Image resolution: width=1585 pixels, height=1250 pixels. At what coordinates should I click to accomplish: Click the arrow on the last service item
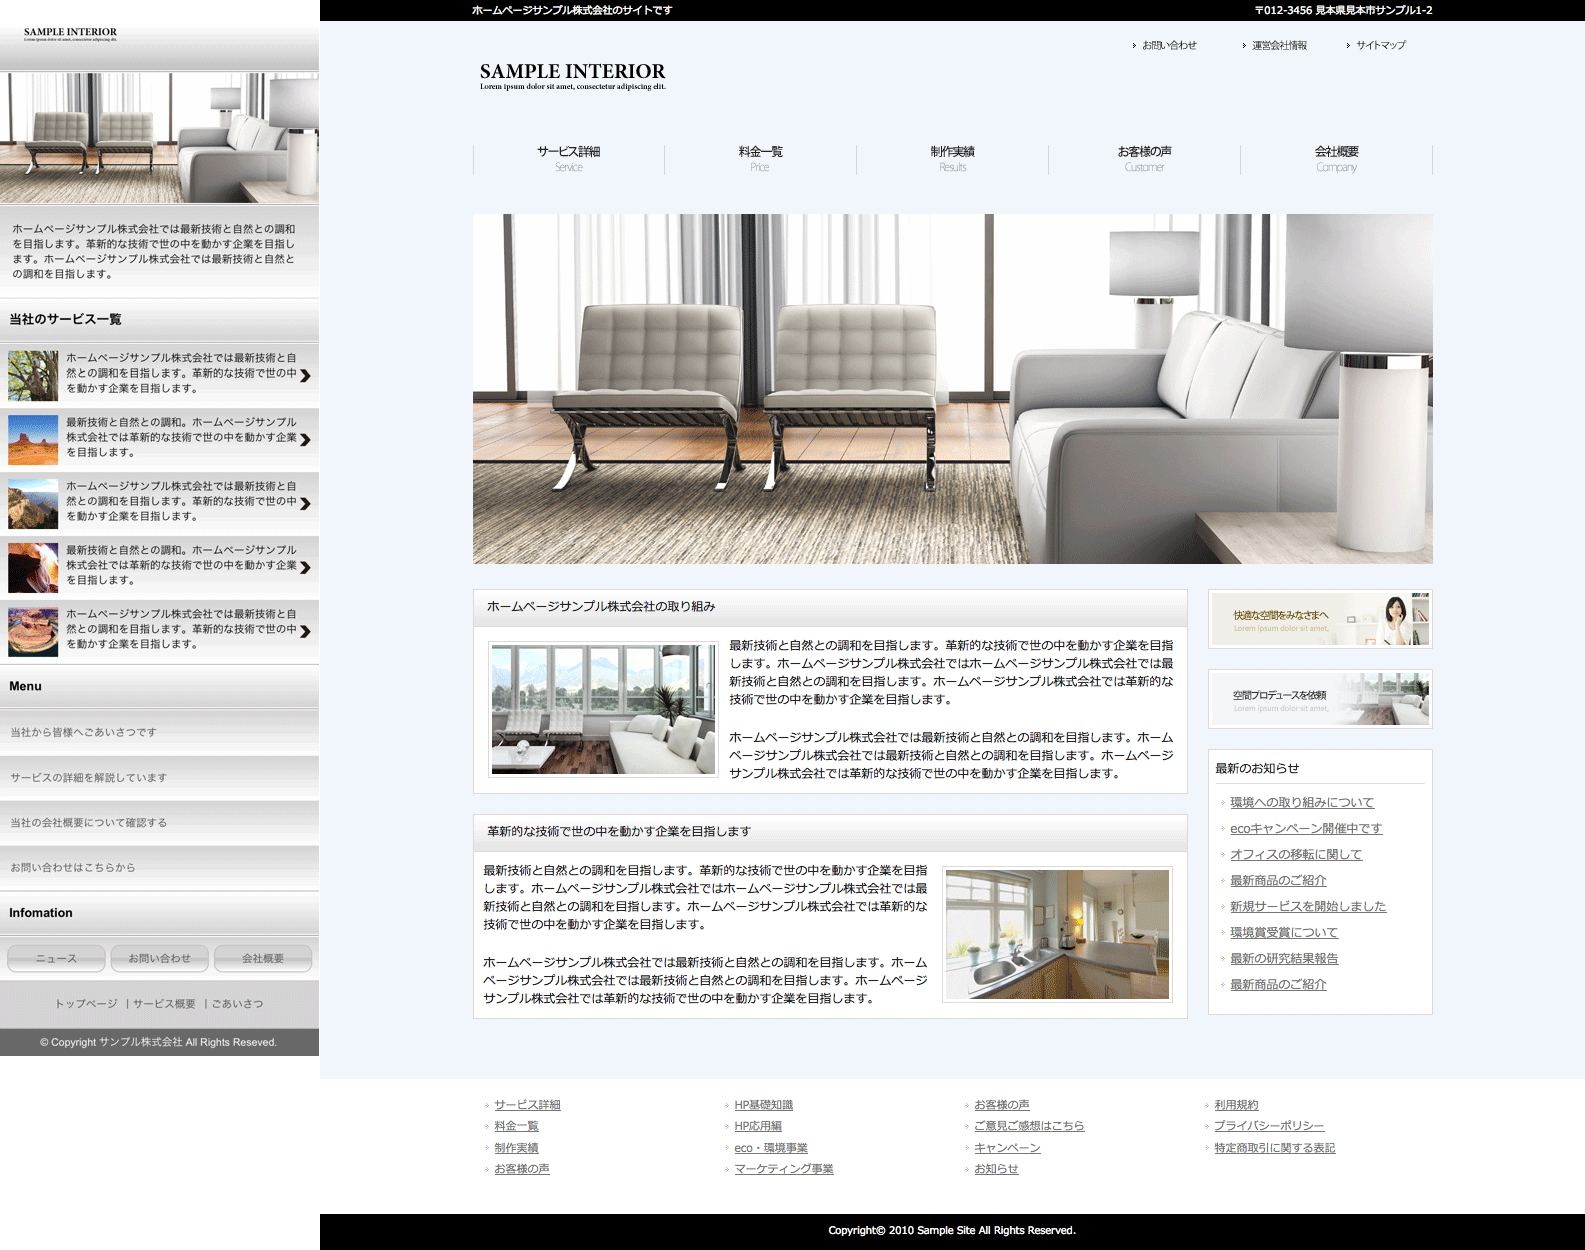[305, 632]
